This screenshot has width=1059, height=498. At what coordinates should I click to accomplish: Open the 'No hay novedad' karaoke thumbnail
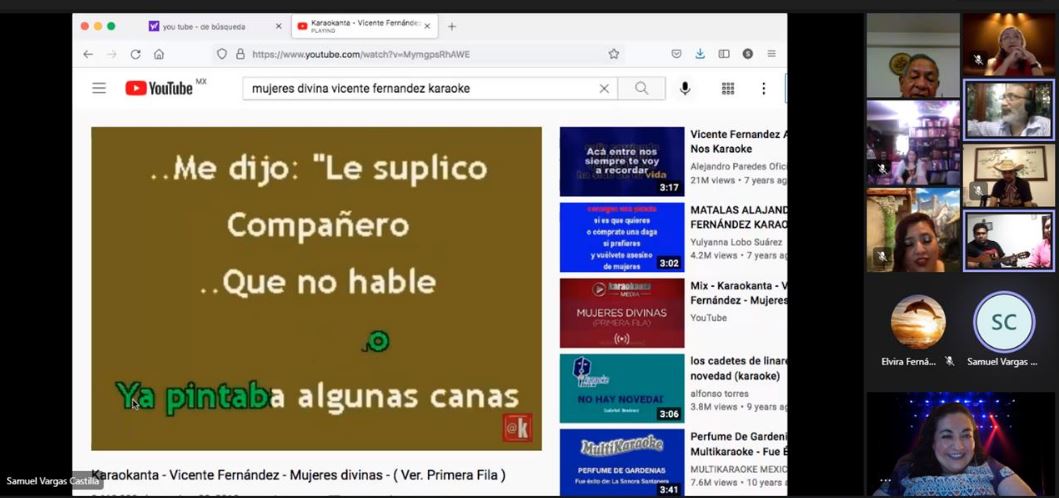pos(622,389)
